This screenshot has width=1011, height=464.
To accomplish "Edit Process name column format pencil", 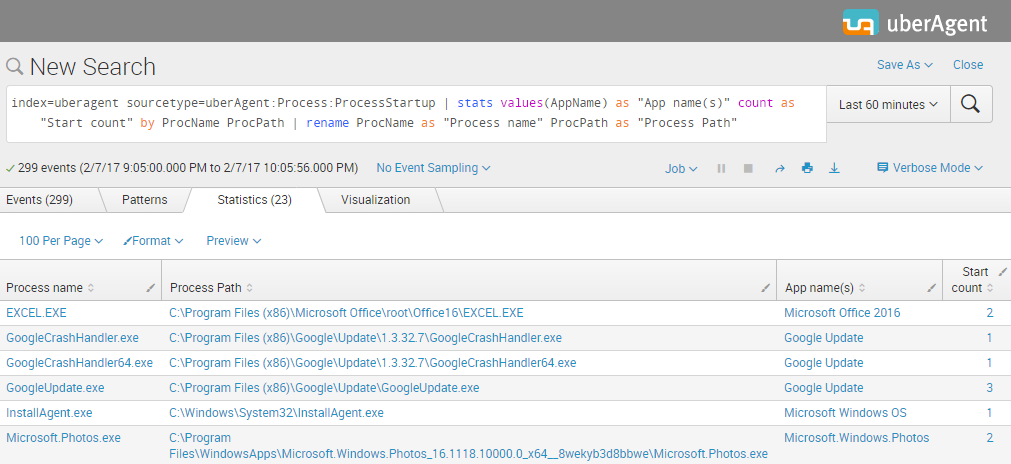I will point(151,288).
